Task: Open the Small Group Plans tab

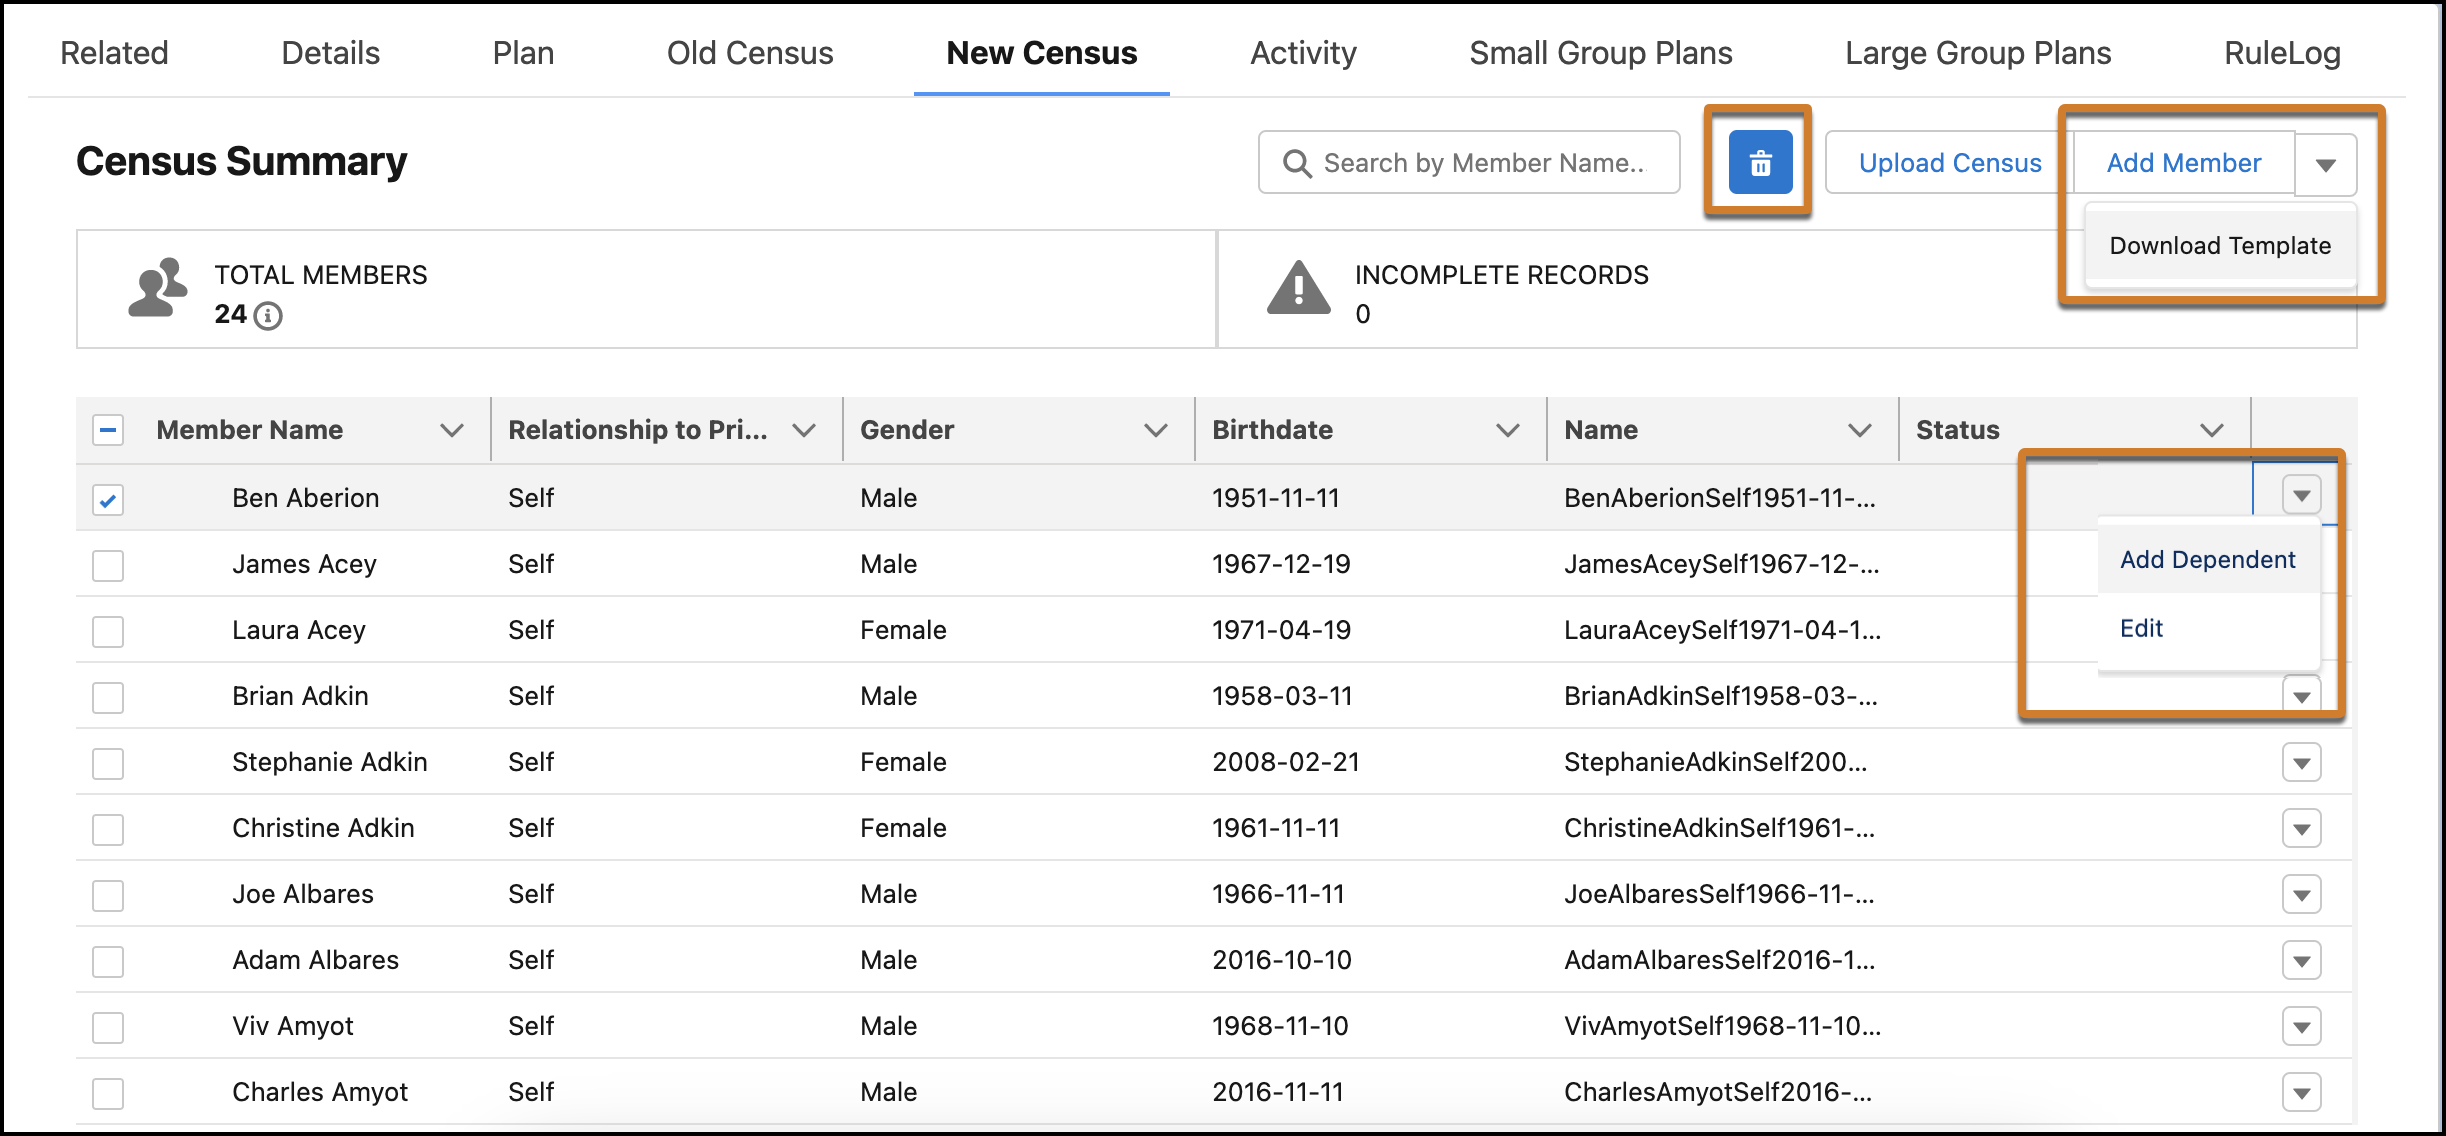Action: click(x=1601, y=53)
